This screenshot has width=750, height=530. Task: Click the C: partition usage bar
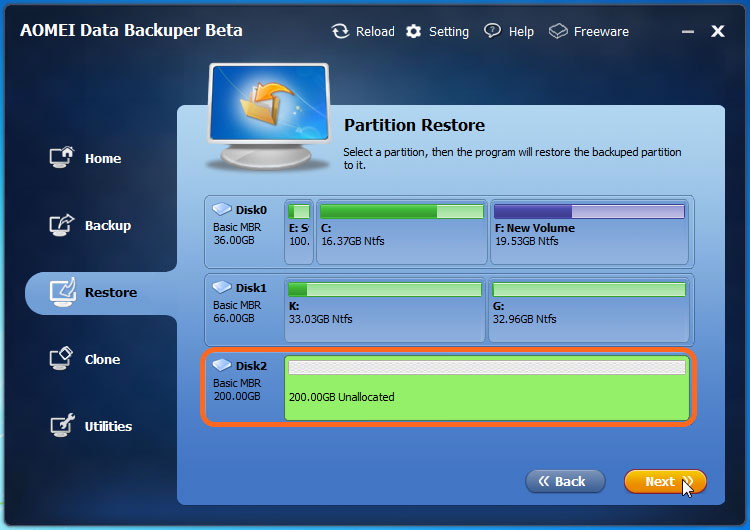402,211
